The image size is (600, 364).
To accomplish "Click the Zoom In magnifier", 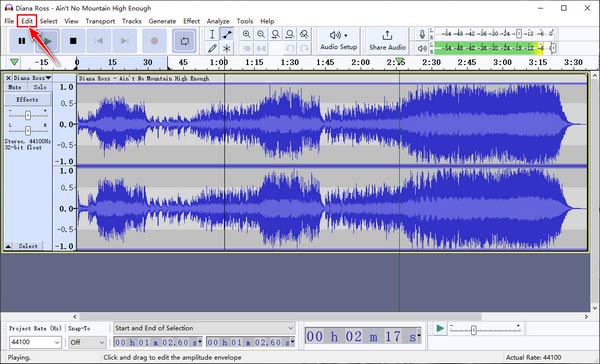I will [246, 34].
